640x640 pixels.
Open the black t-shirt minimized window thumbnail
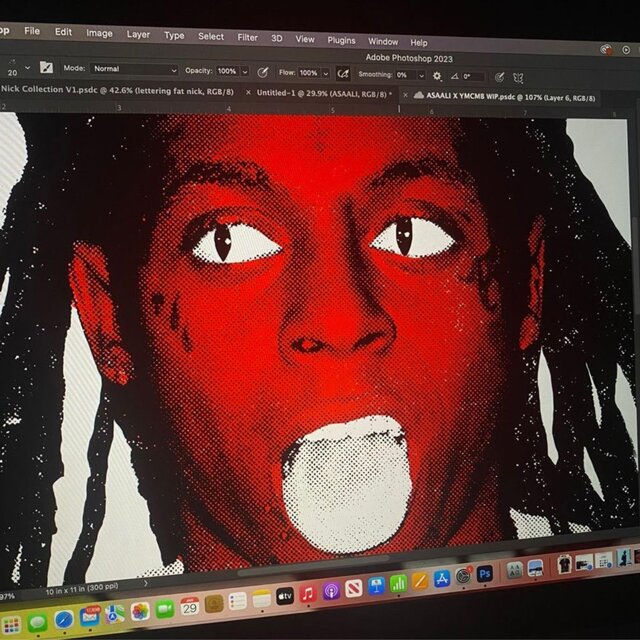[565, 566]
